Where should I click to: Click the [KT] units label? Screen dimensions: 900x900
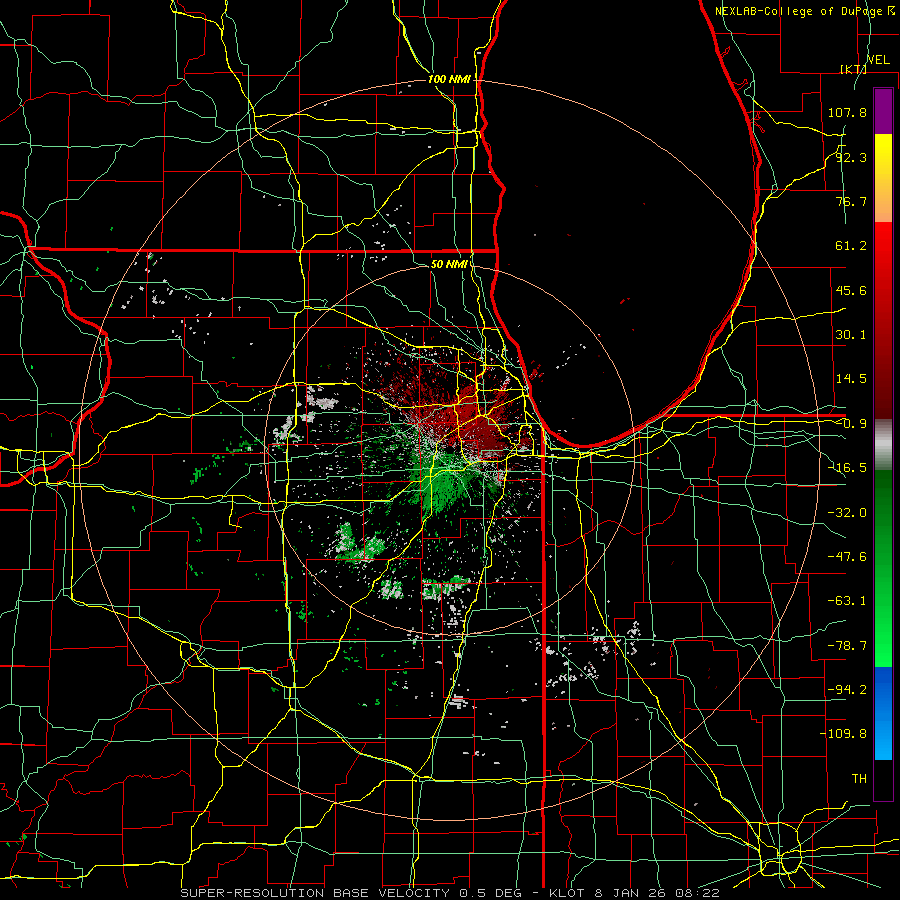(x=854, y=69)
